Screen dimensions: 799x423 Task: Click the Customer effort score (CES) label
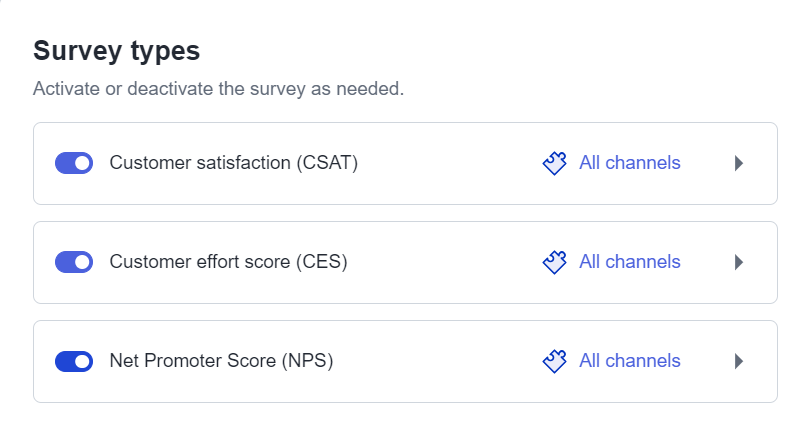point(228,262)
